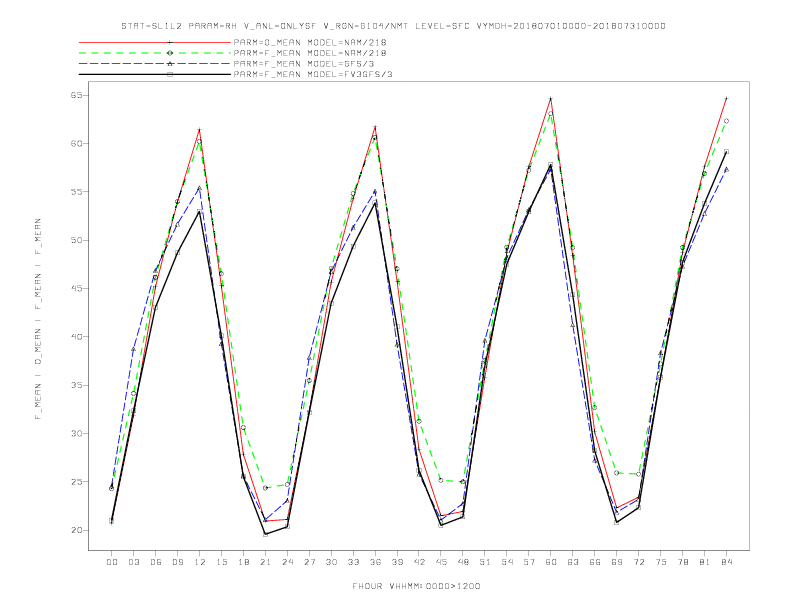This screenshot has height=612, width=792.
Task: Click x-axis forecast hour label 39
Action: click(397, 562)
